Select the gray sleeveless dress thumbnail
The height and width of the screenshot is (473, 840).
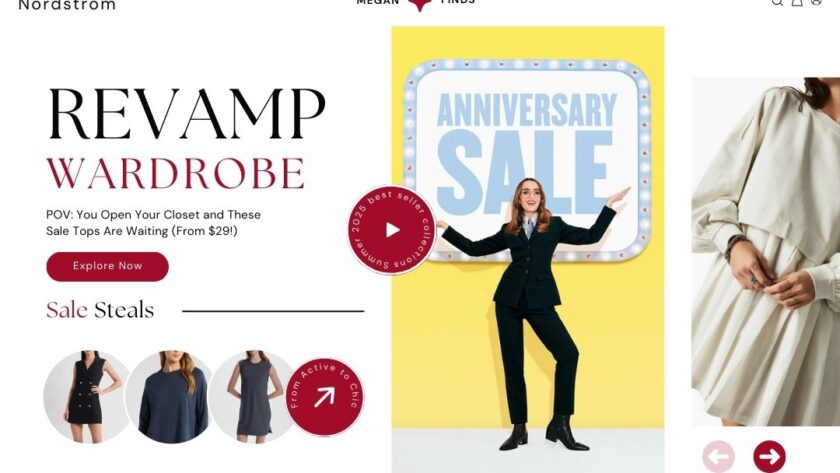[251, 396]
